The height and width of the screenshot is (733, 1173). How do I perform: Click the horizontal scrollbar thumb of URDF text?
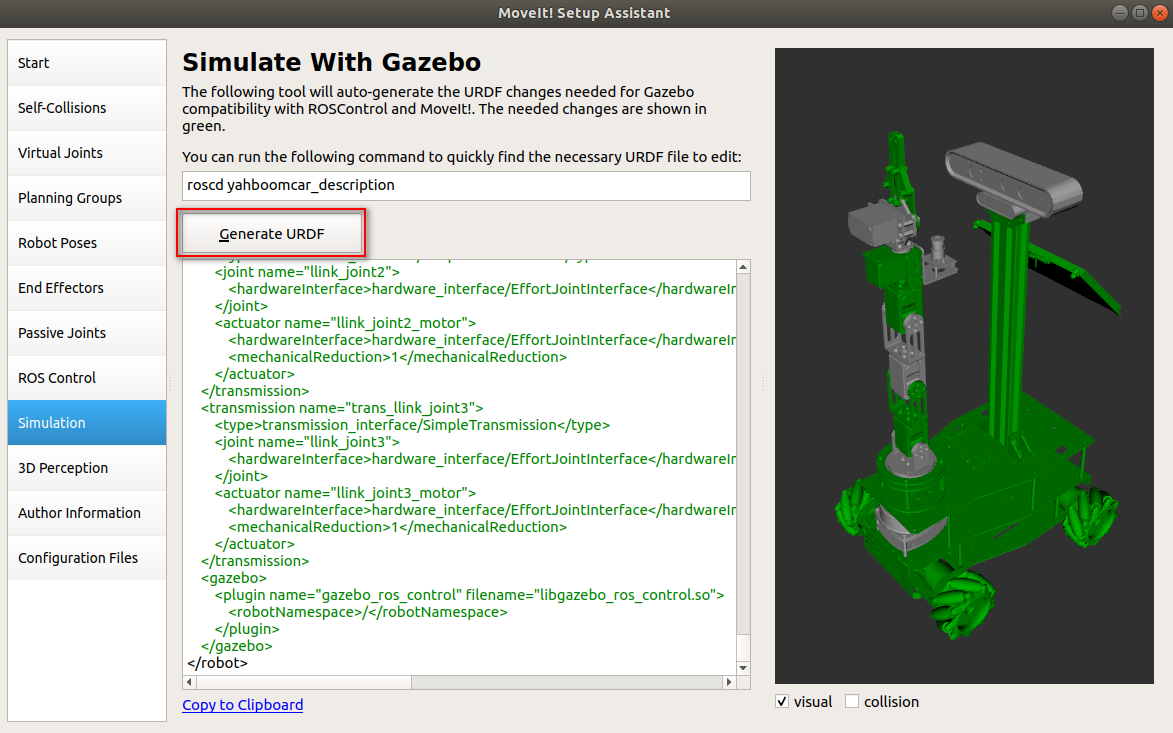304,682
